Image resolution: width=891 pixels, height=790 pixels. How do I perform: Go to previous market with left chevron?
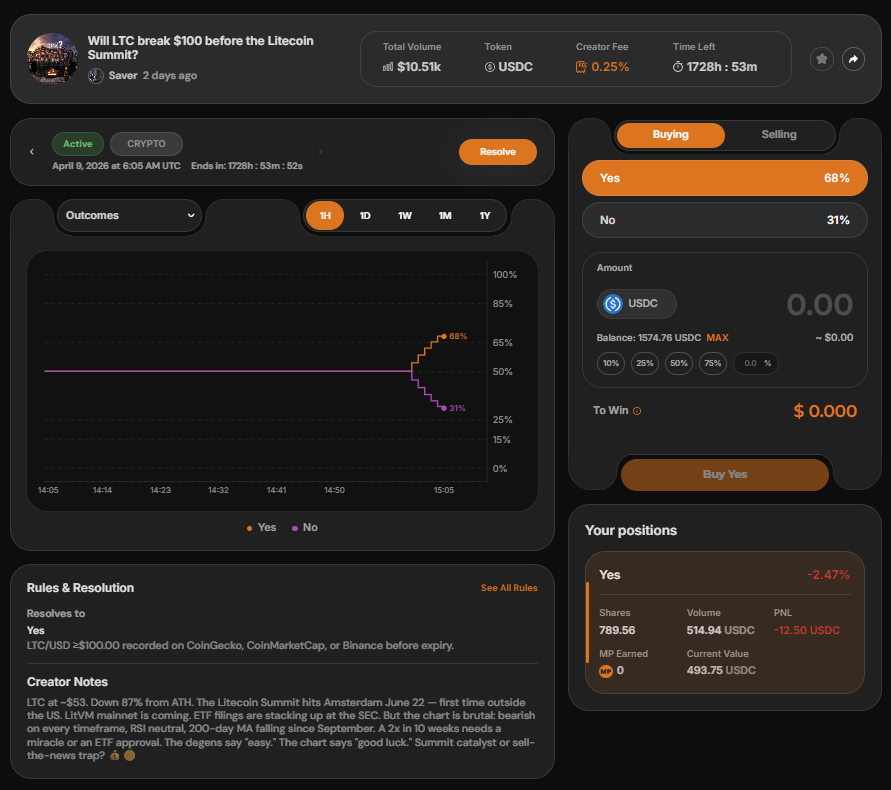[x=32, y=152]
